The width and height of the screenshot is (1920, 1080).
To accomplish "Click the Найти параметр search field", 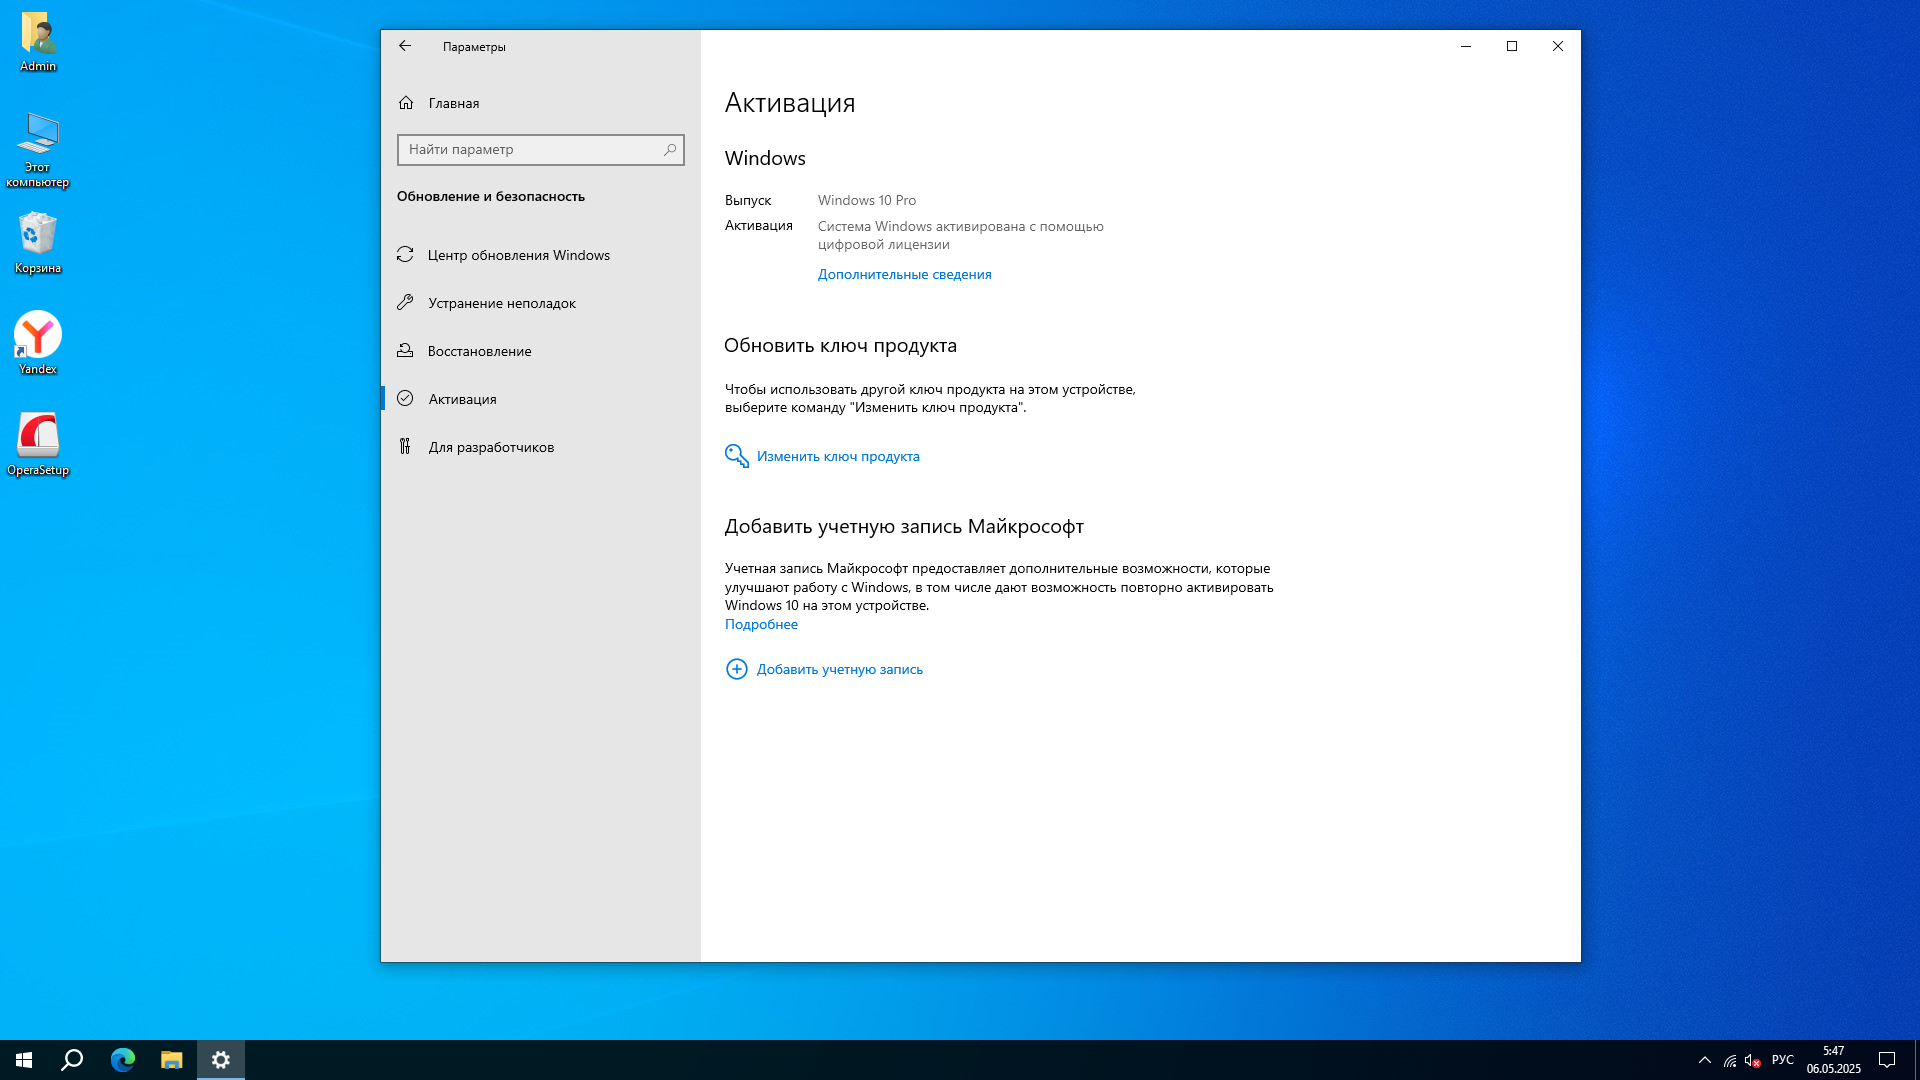I will [530, 150].
